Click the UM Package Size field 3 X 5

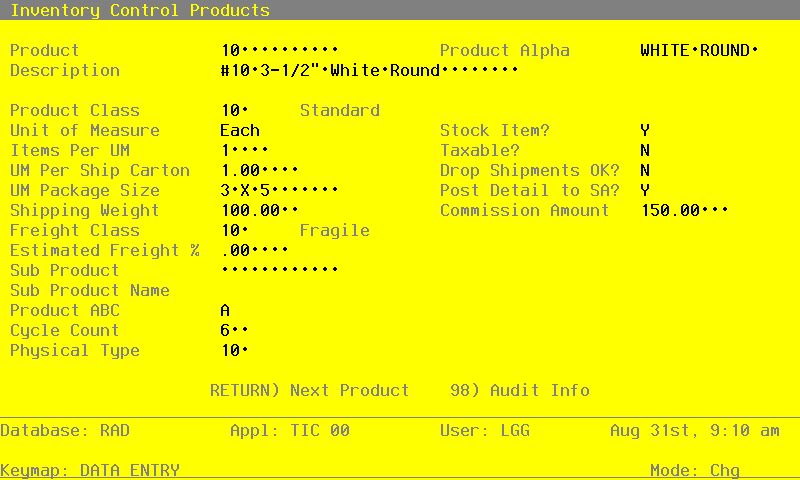[x=279, y=190]
